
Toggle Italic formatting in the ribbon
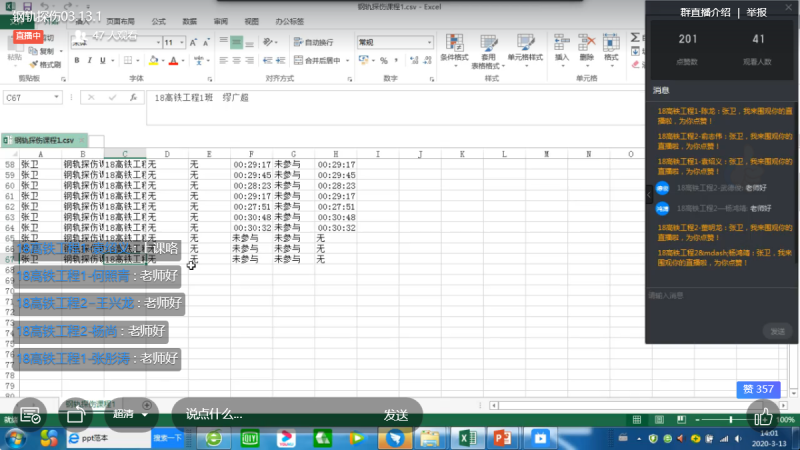[89, 60]
